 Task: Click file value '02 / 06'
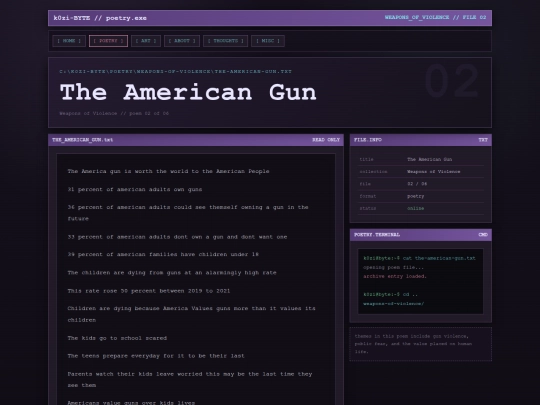(417, 184)
